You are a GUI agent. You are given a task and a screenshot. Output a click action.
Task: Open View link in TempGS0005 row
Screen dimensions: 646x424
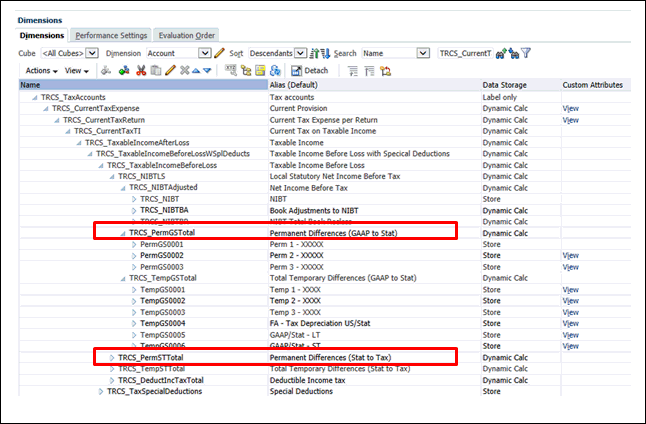click(571, 335)
